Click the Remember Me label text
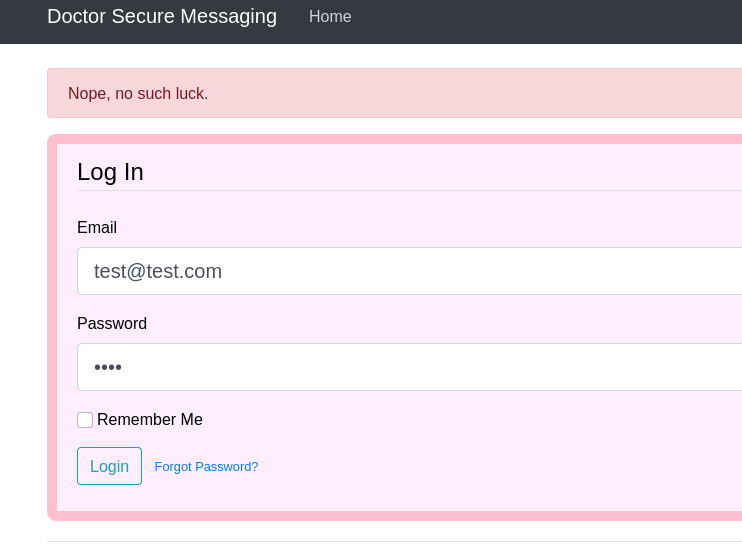 coord(150,420)
